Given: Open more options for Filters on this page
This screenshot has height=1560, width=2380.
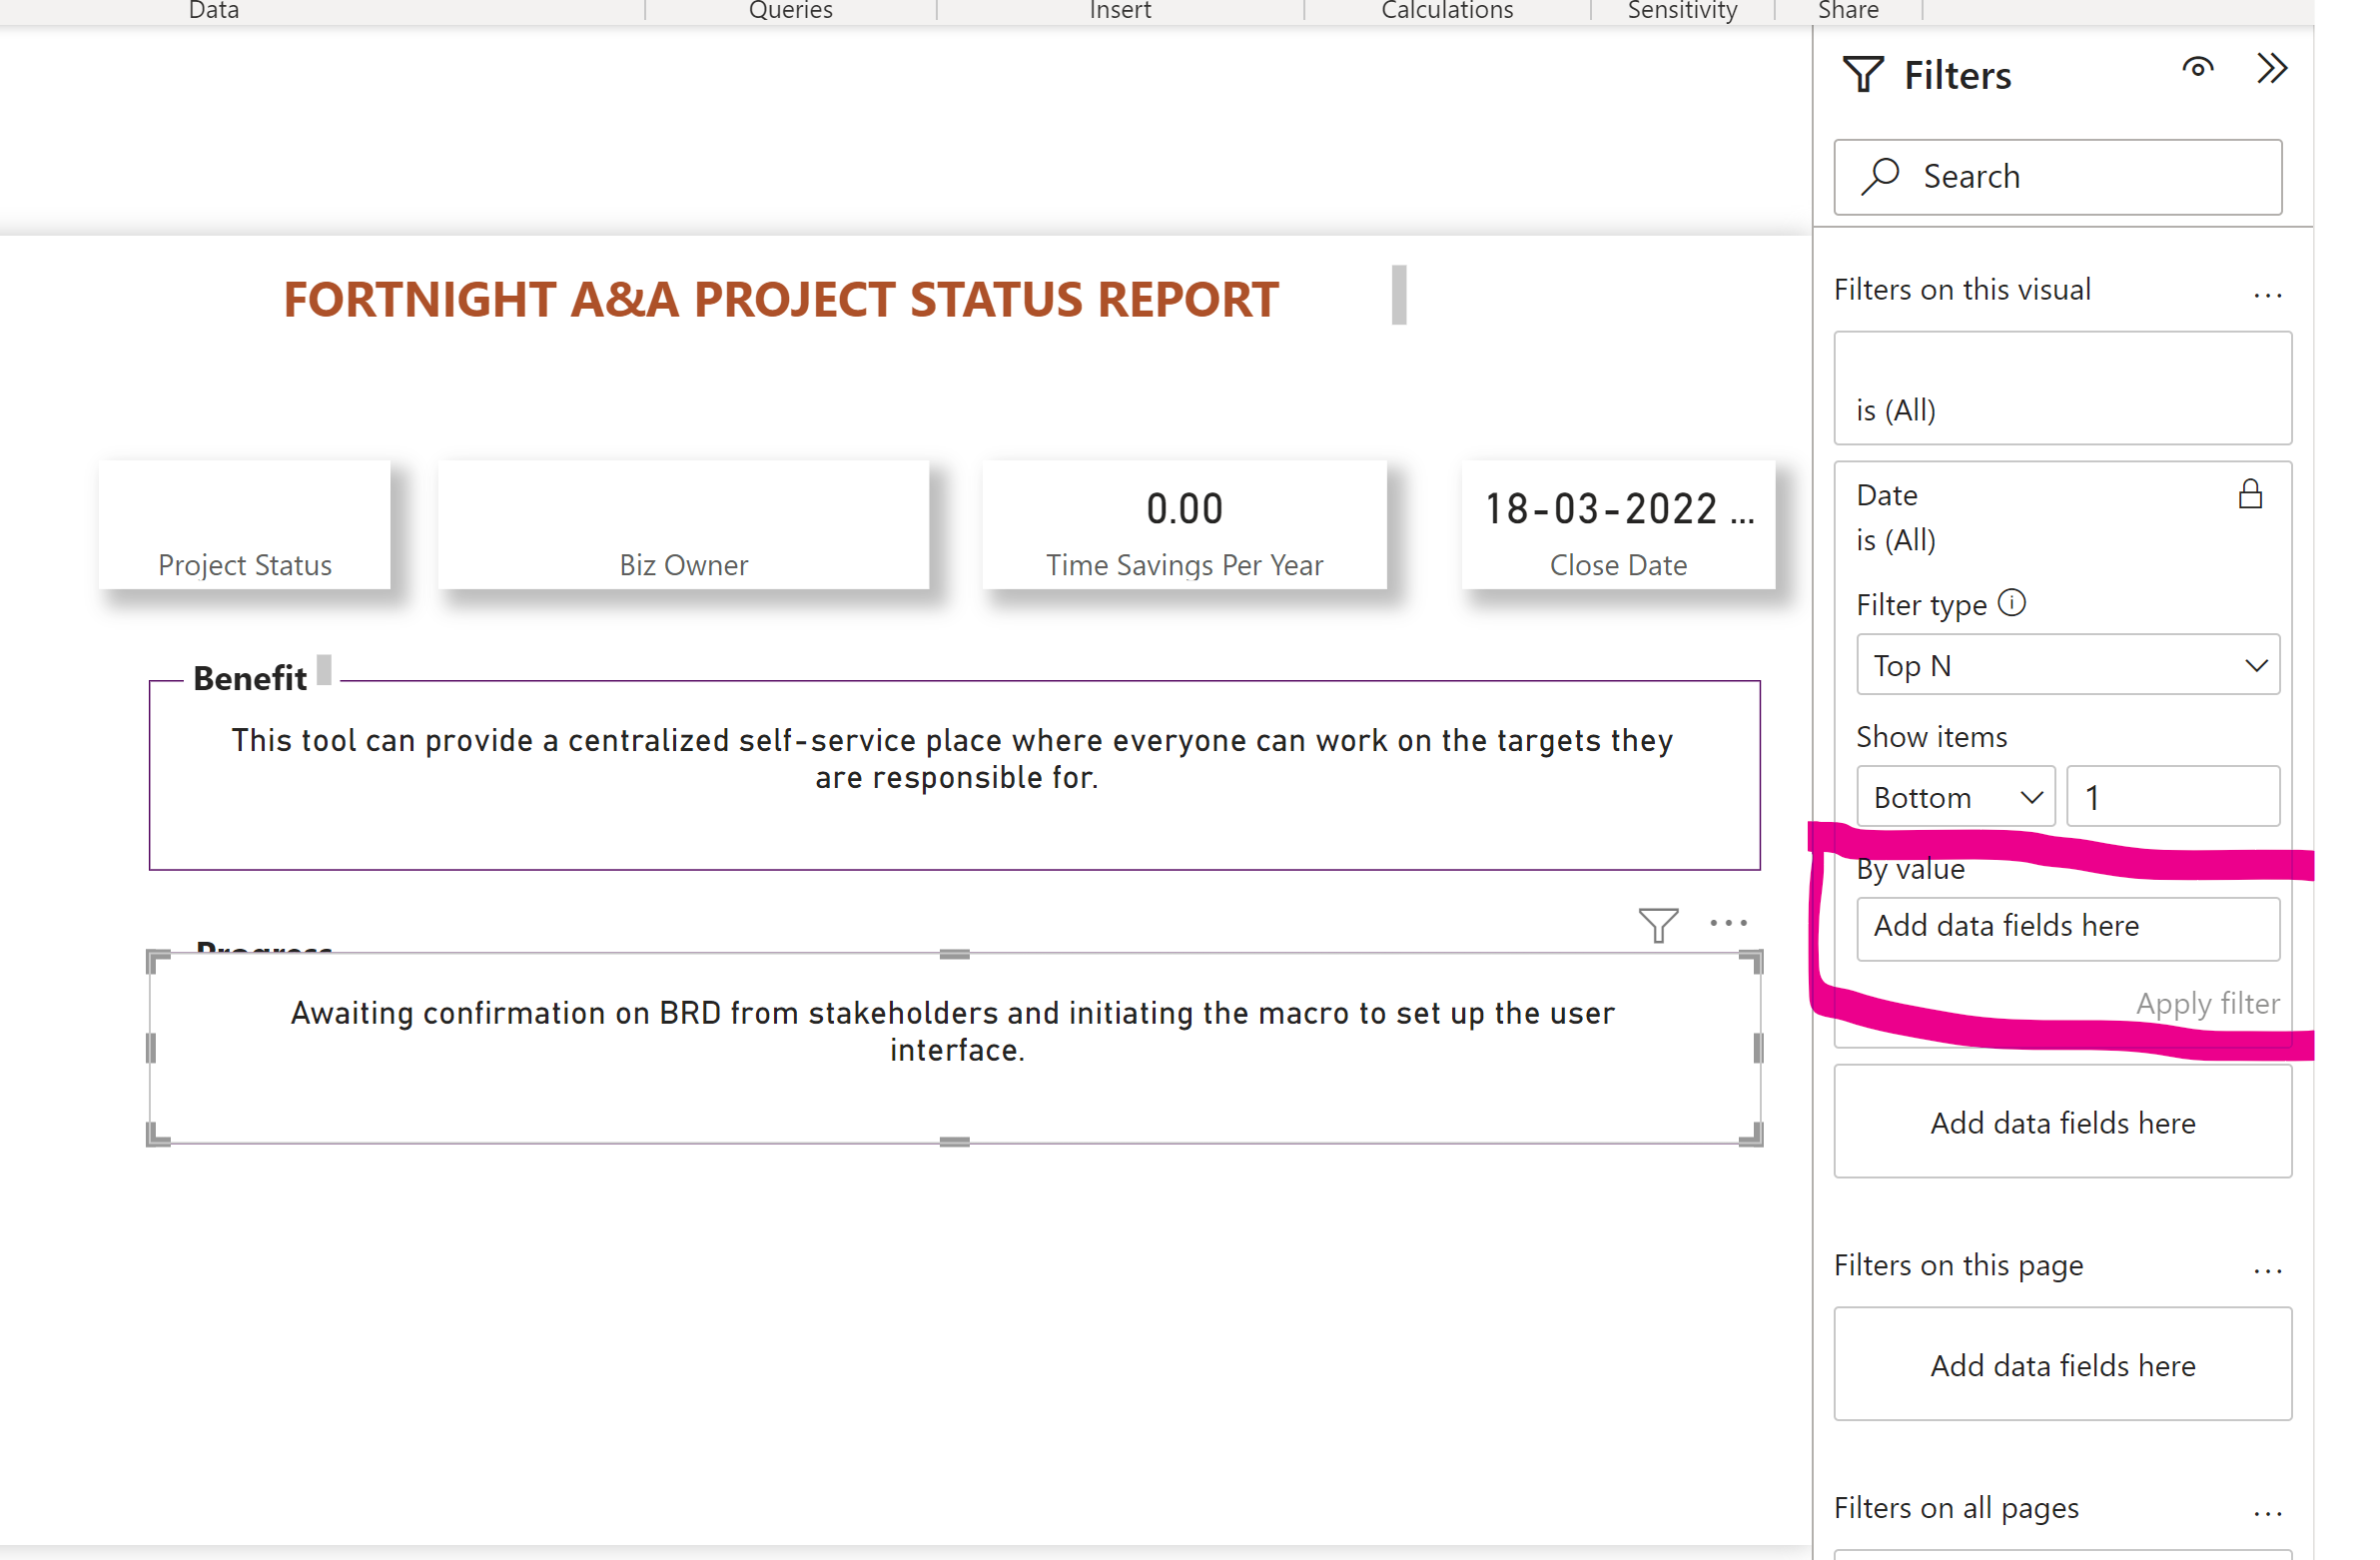Looking at the screenshot, I should pos(2267,1271).
